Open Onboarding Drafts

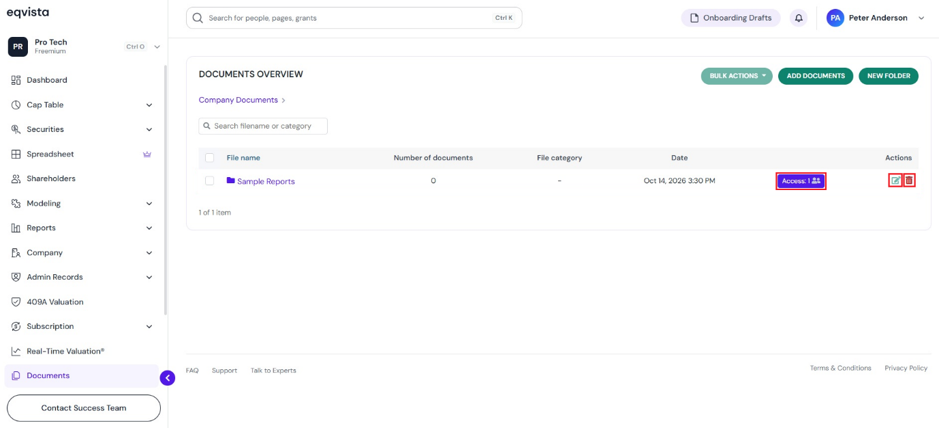(x=731, y=18)
